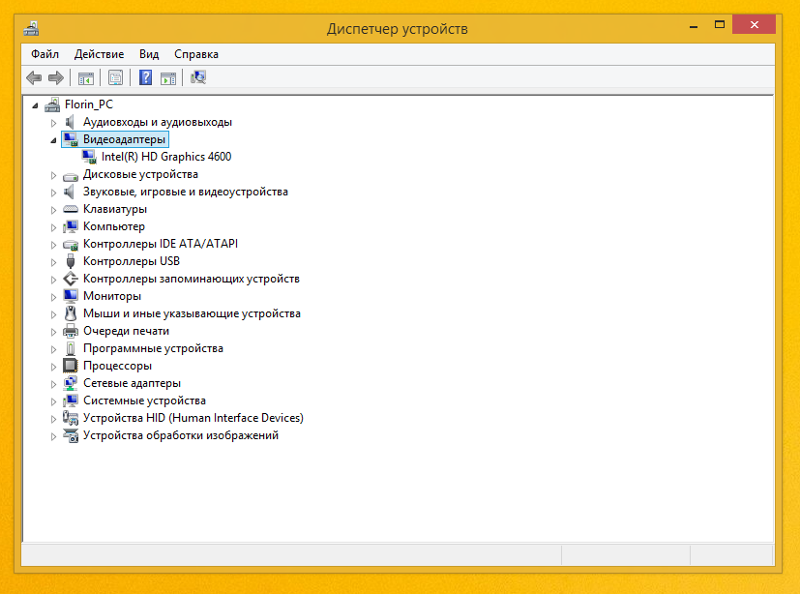
Task: Select the Мониторы tree item
Action: pos(112,296)
